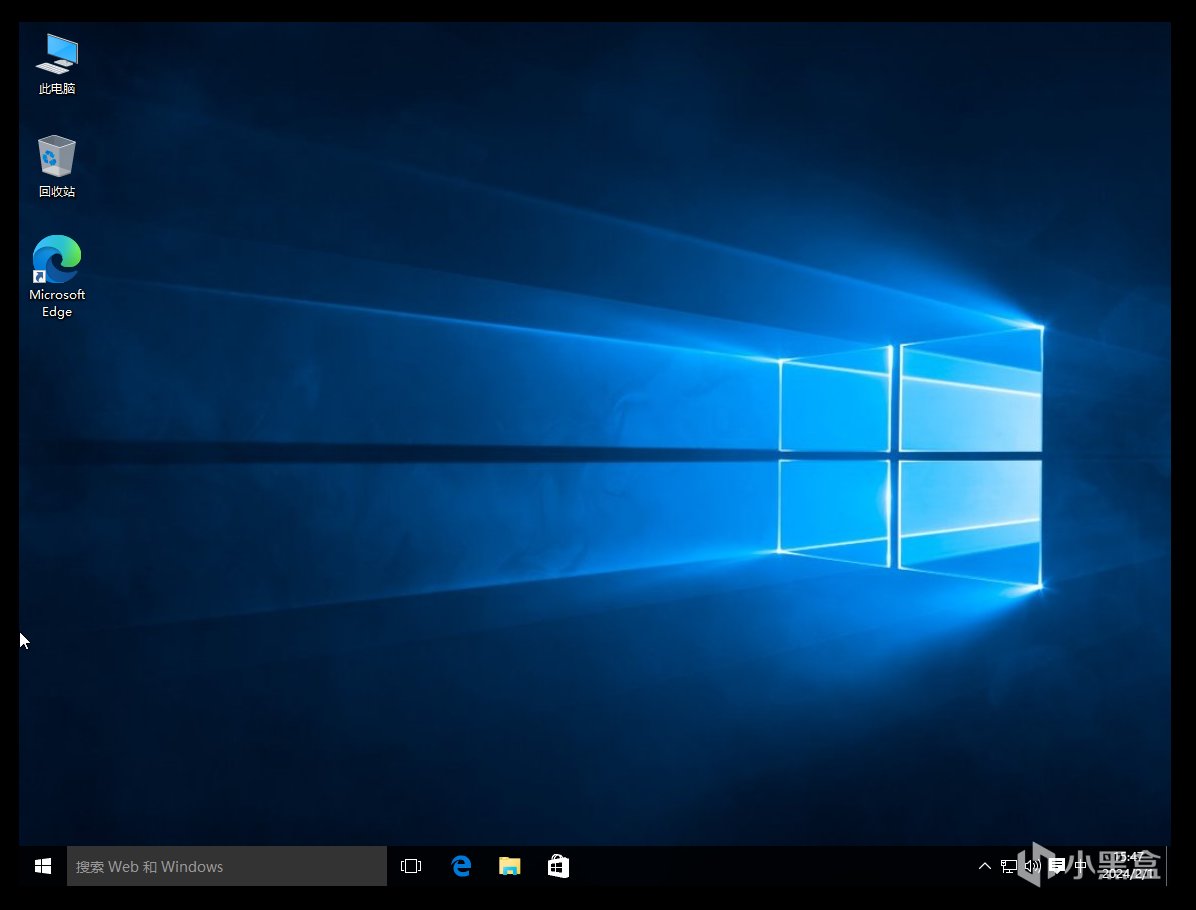Viewport: 1196px width, 910px height.
Task: Select the 回收站 recycle bin icon
Action: tap(57, 166)
